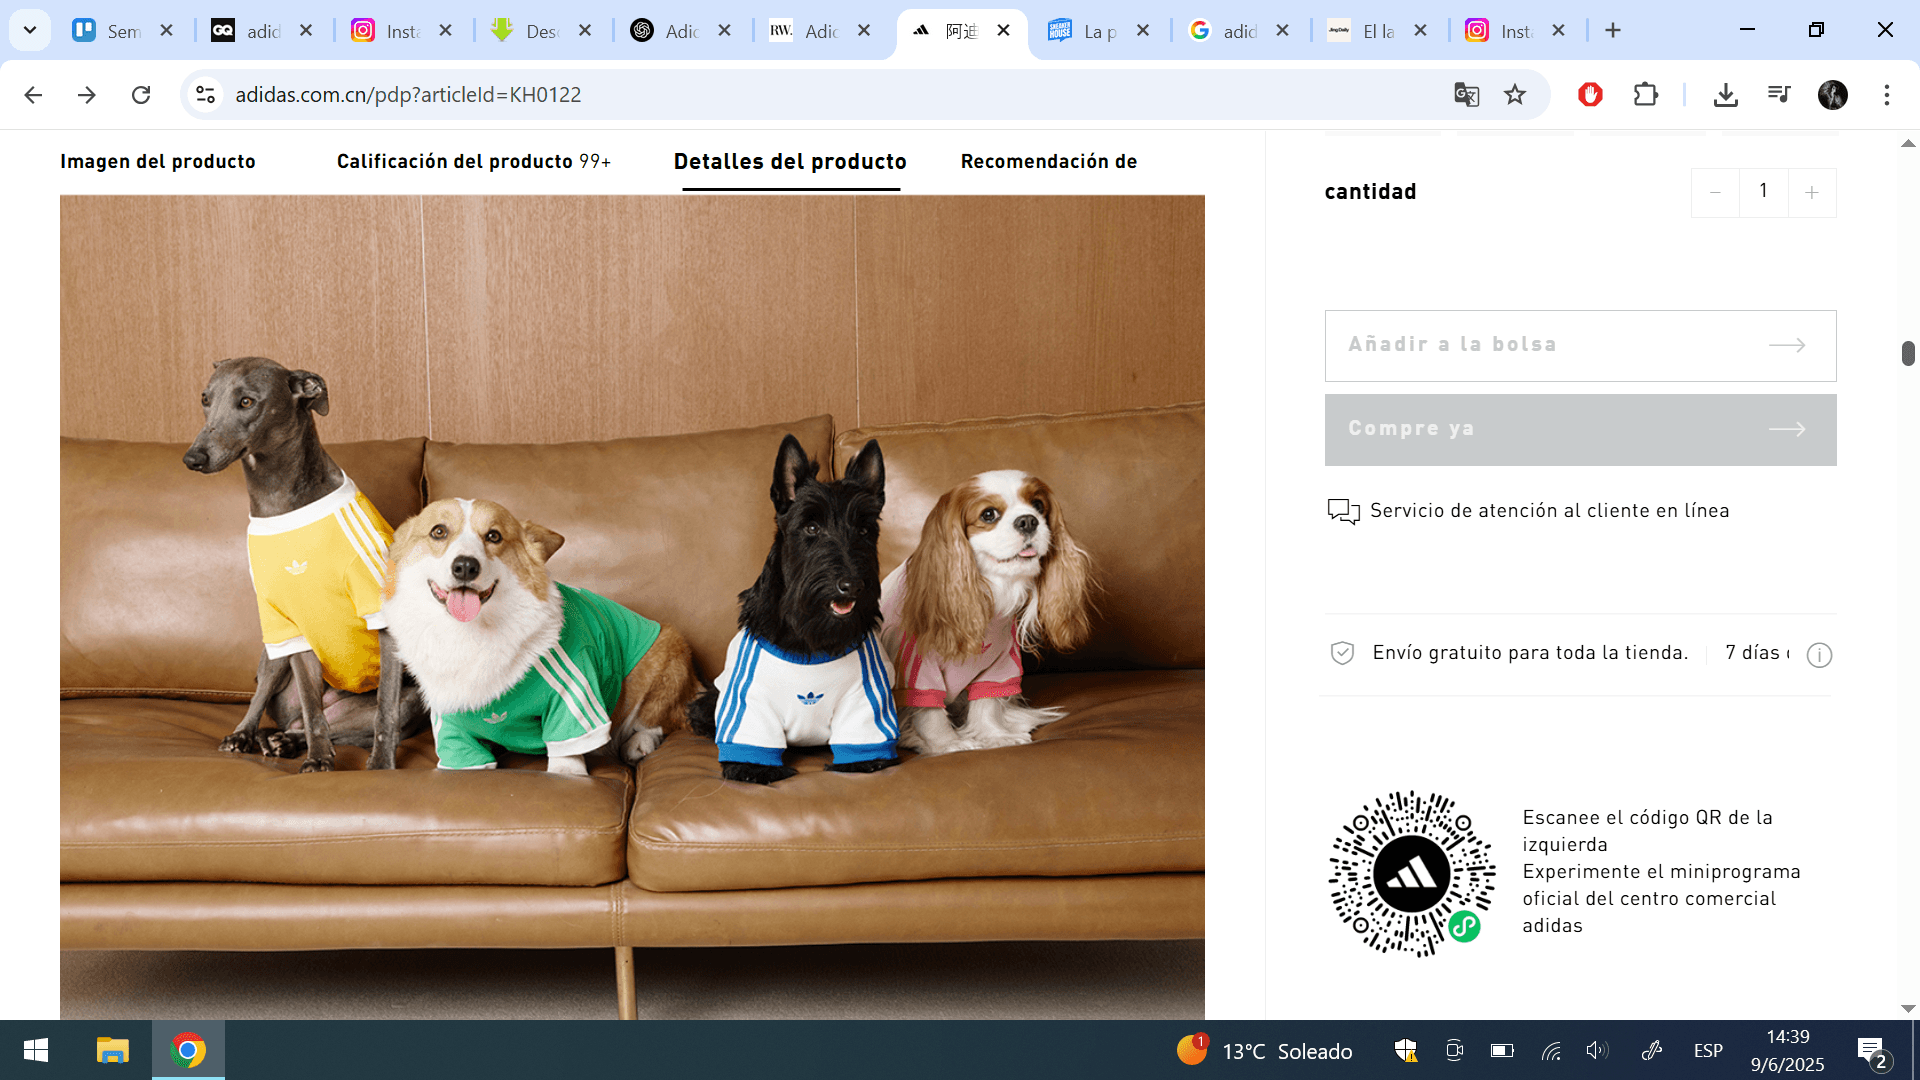Image resolution: width=1920 pixels, height=1080 pixels.
Task: Click the address bar URL
Action: [408, 94]
